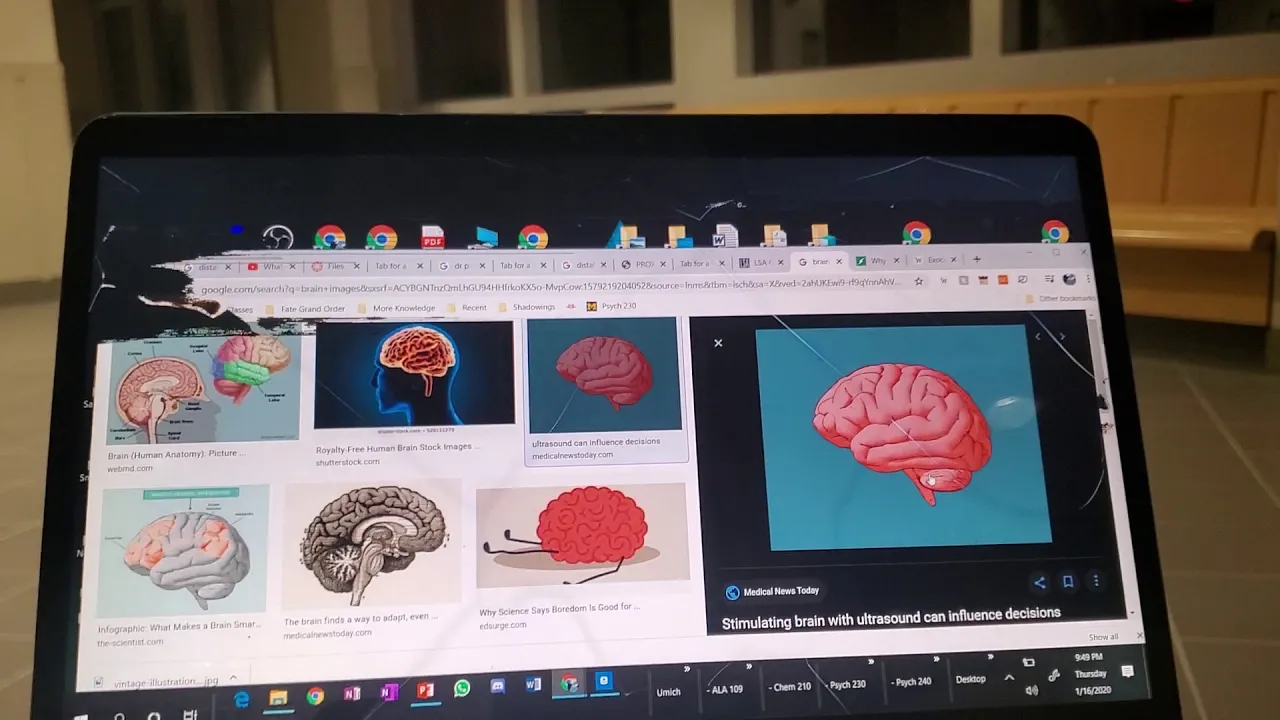Select 'The brain finds a way to adapt' thumbnail

(371, 543)
